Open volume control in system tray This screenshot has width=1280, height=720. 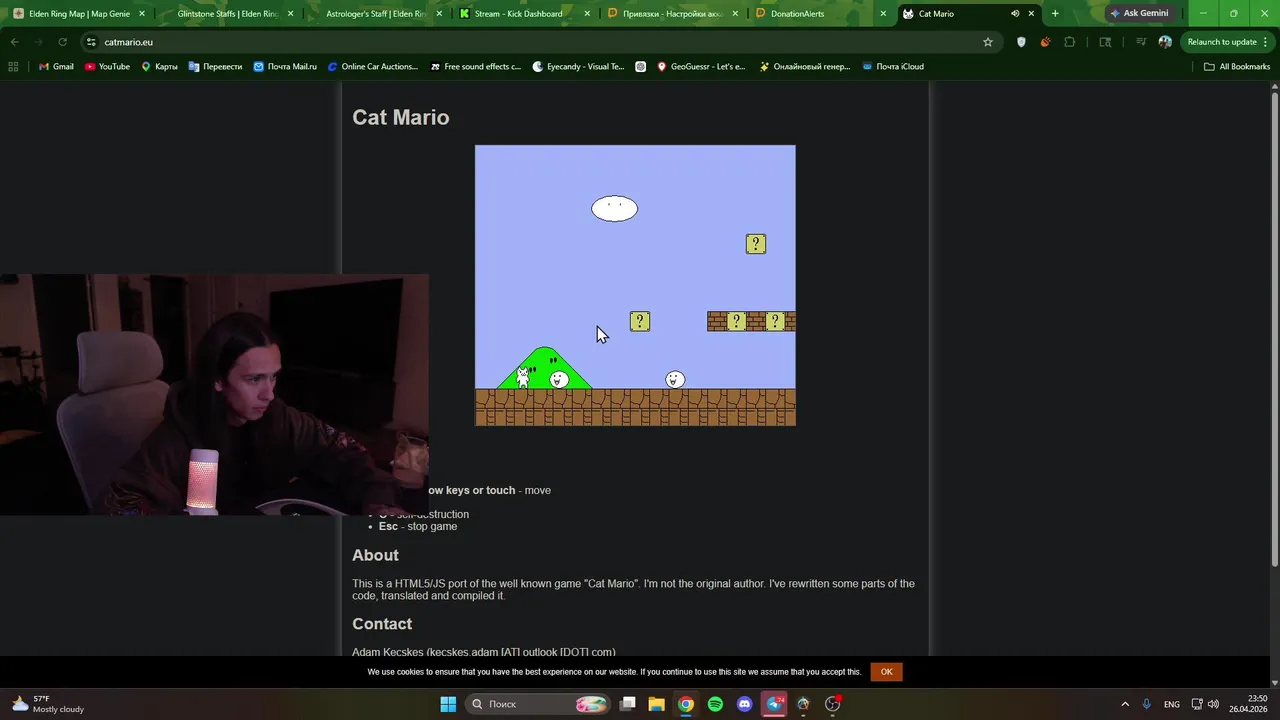[x=1213, y=704]
